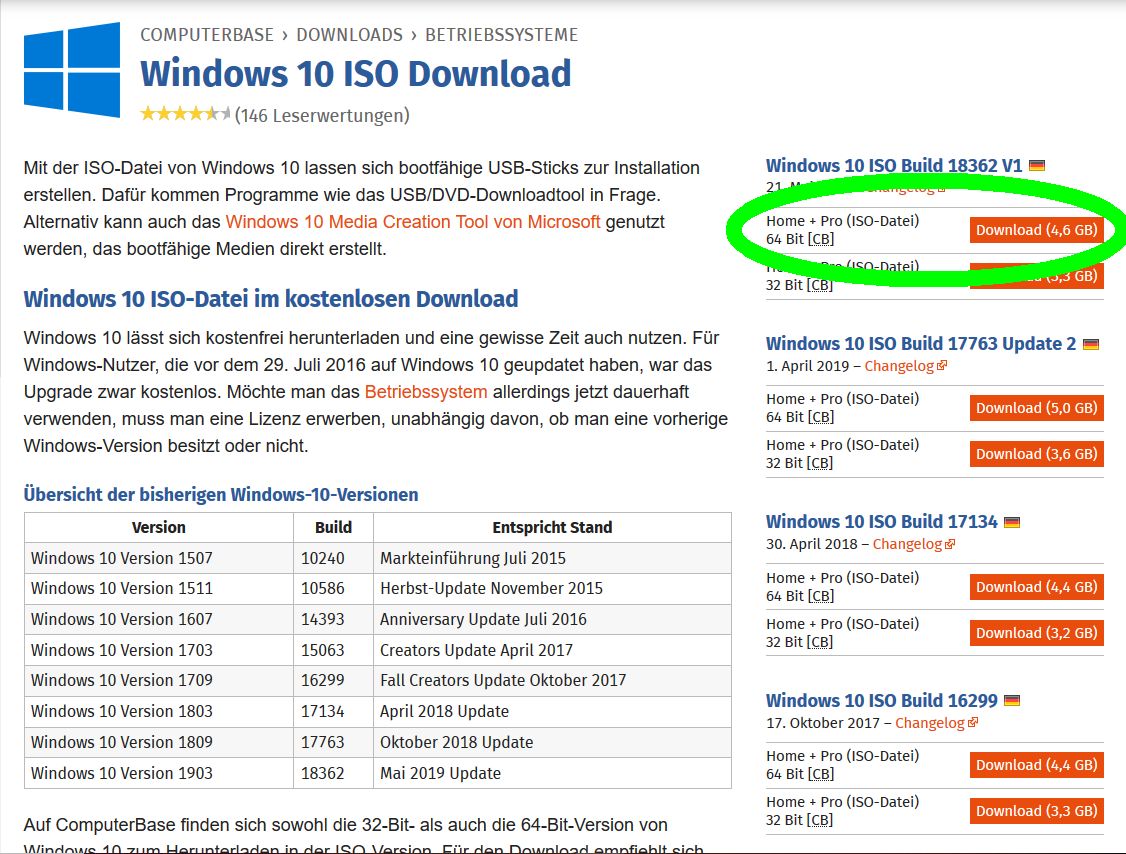The image size is (1126, 854).
Task: Open Windows 10 Media Creation Tool link
Action: [413, 222]
